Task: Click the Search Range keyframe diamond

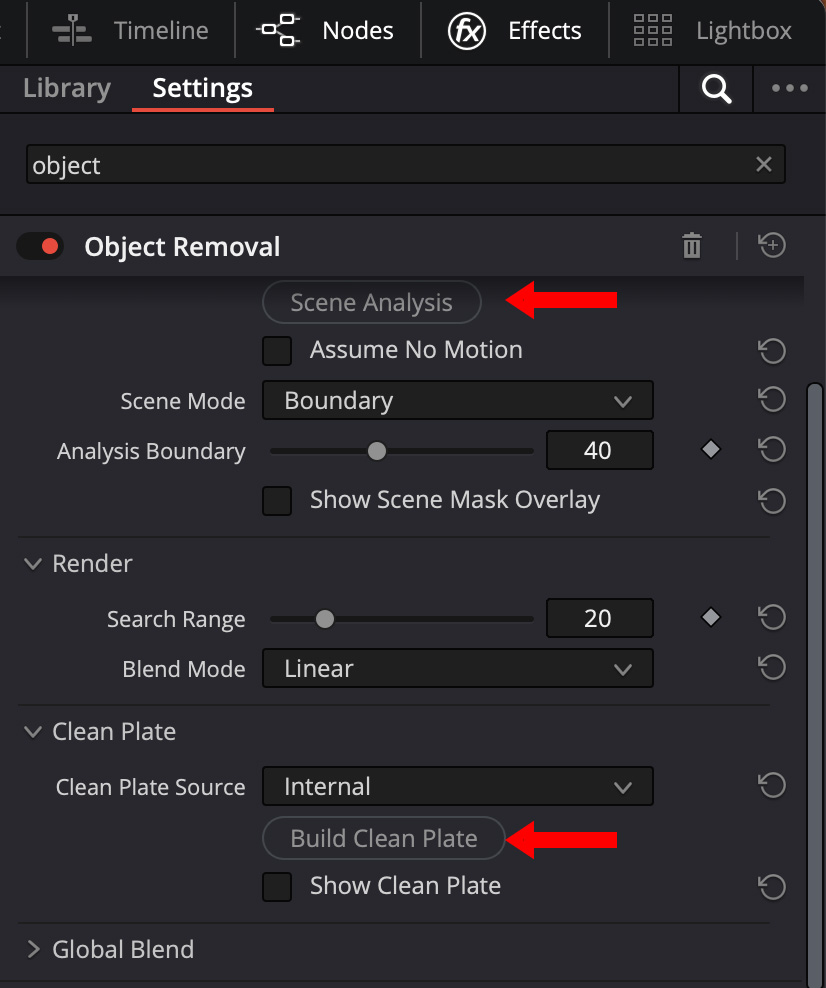Action: [x=711, y=618]
